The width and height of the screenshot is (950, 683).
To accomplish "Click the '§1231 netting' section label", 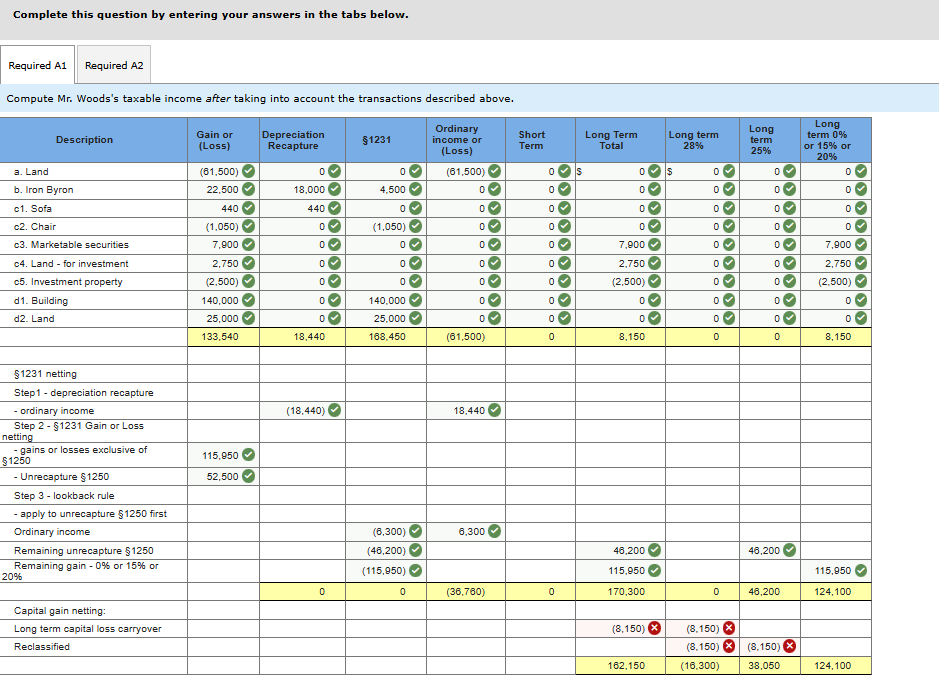I will [45, 374].
